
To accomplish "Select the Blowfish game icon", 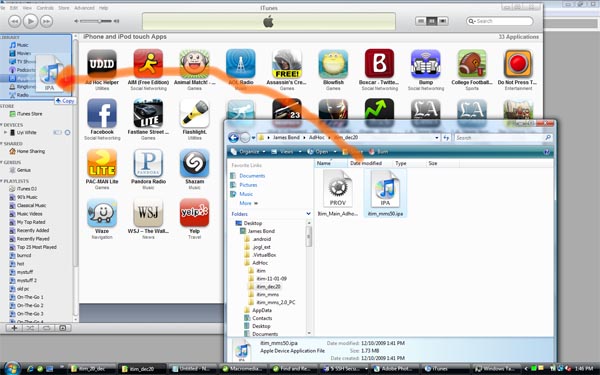I will click(333, 64).
